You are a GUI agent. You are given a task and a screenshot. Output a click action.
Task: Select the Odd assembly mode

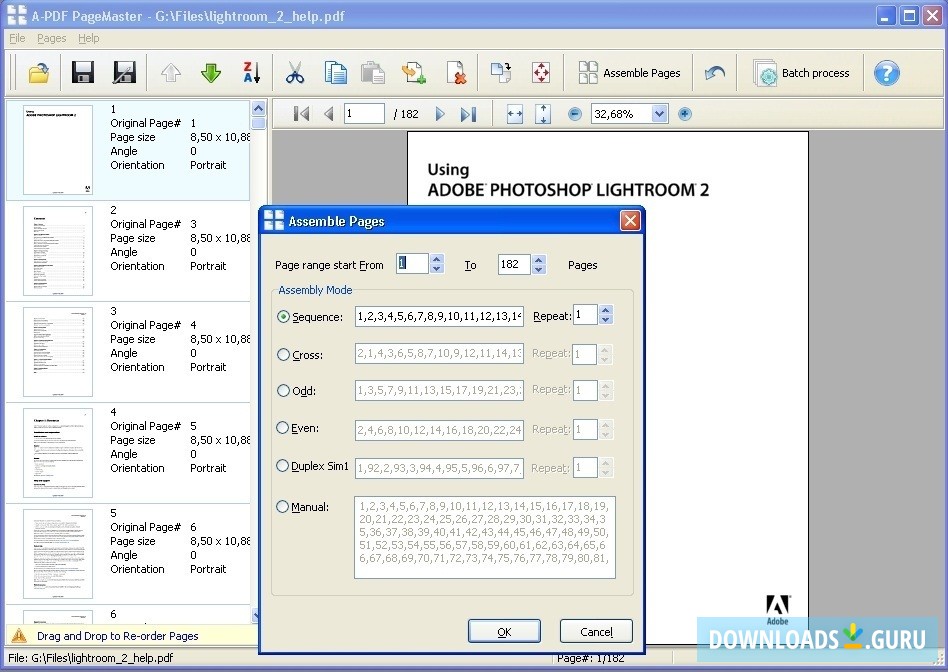(x=283, y=391)
